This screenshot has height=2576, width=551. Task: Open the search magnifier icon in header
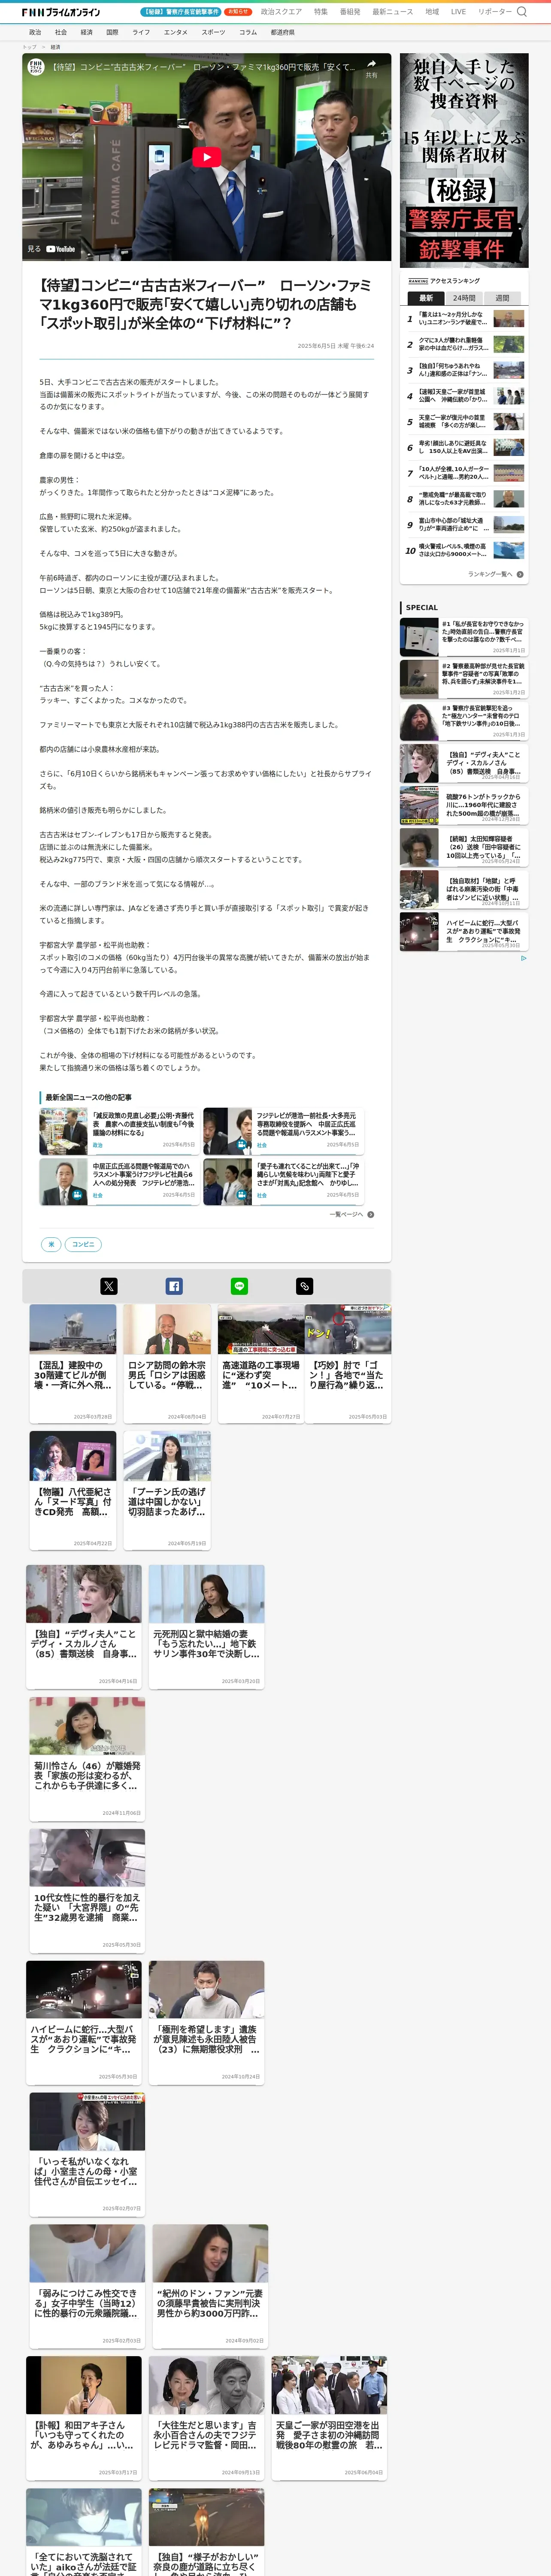(521, 12)
